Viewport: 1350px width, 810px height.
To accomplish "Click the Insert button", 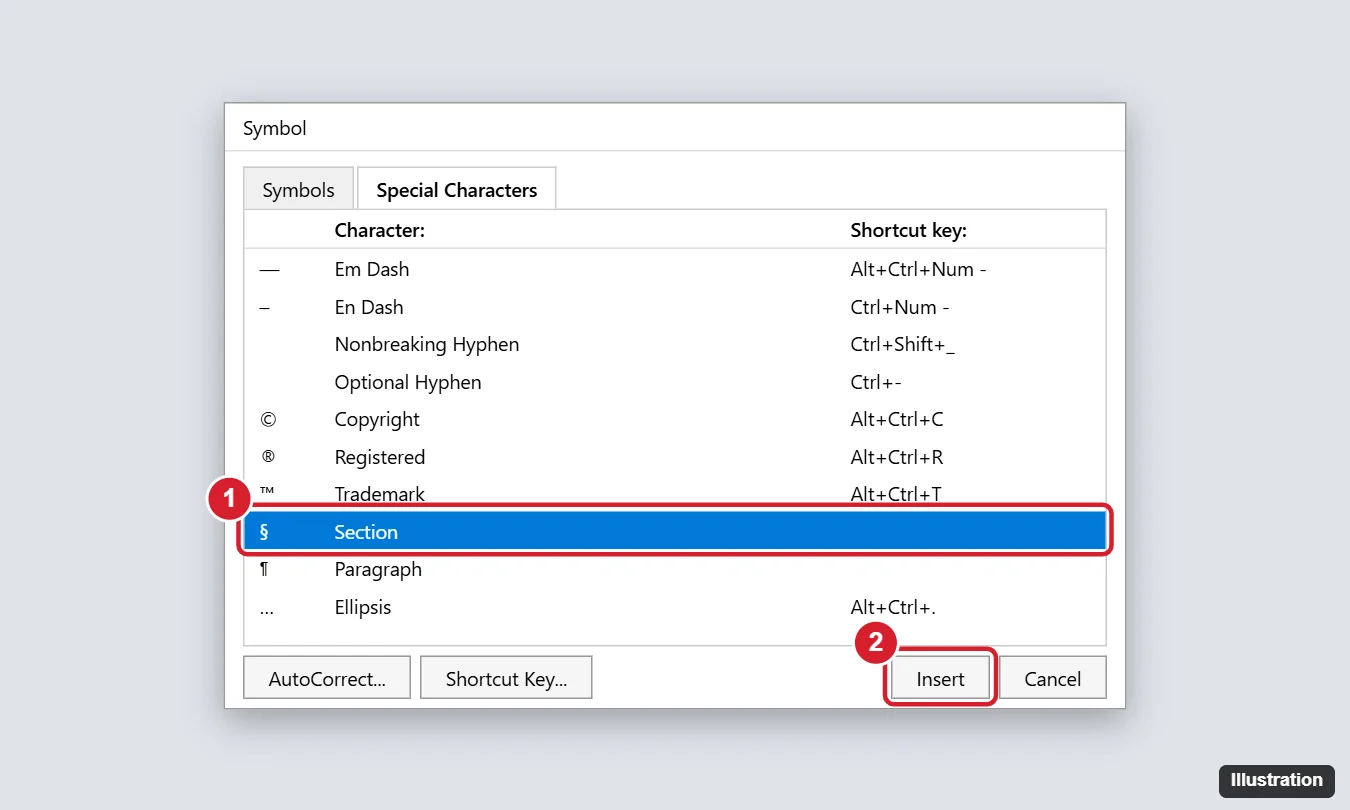I will (x=941, y=679).
